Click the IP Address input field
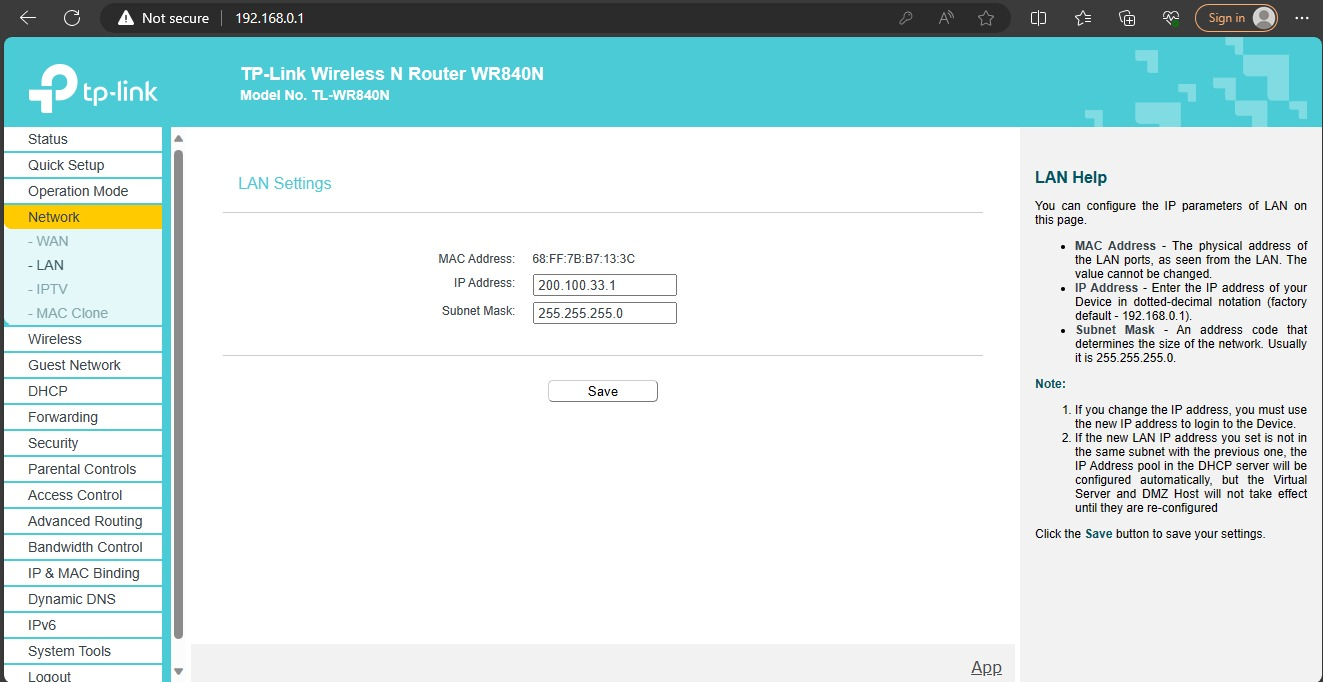The image size is (1323, 682). pyautogui.click(x=605, y=285)
